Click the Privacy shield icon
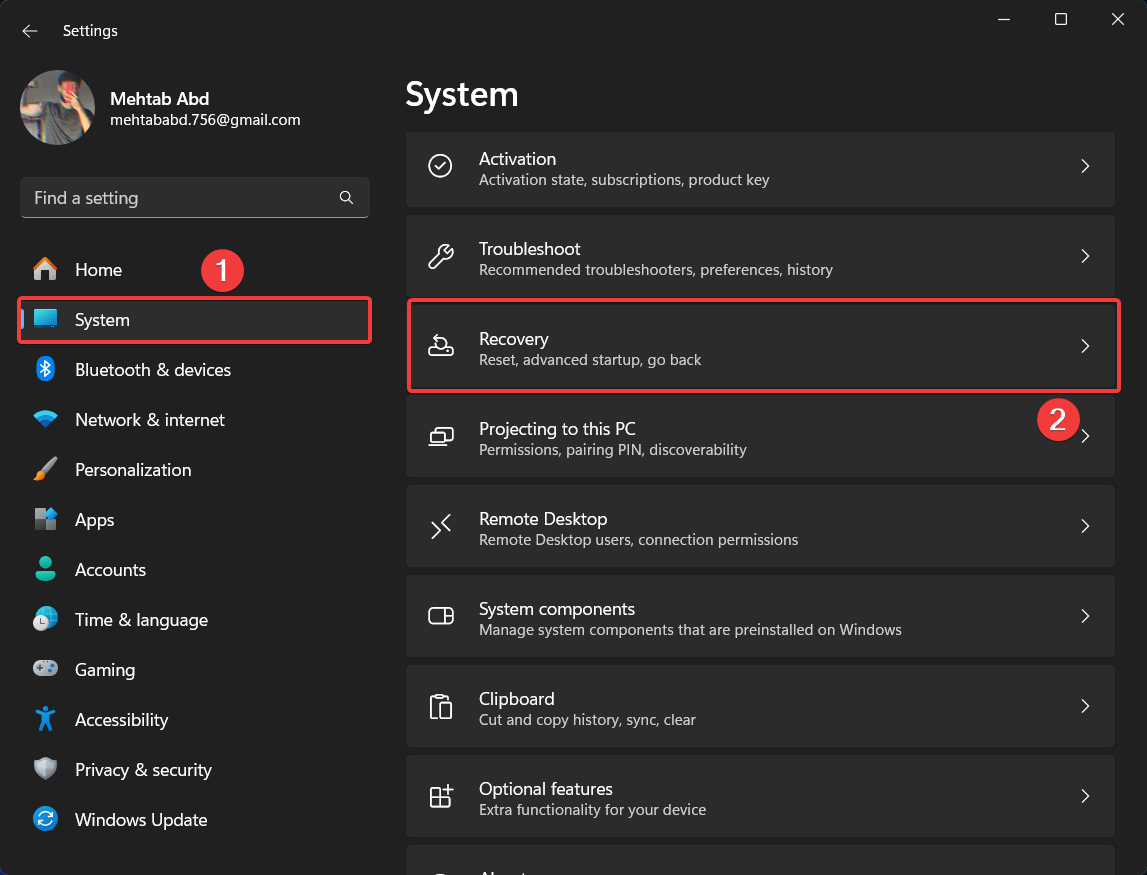The width and height of the screenshot is (1147, 875). tap(45, 769)
